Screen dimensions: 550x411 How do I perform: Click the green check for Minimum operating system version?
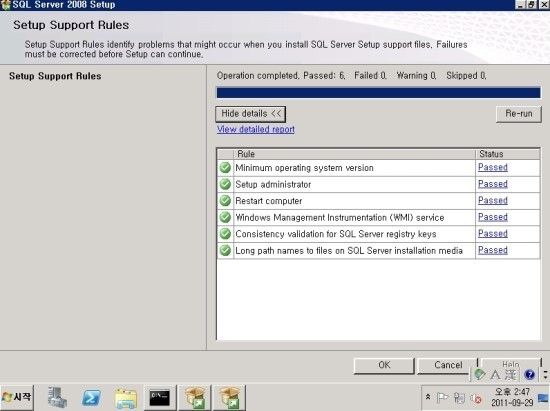coord(225,168)
